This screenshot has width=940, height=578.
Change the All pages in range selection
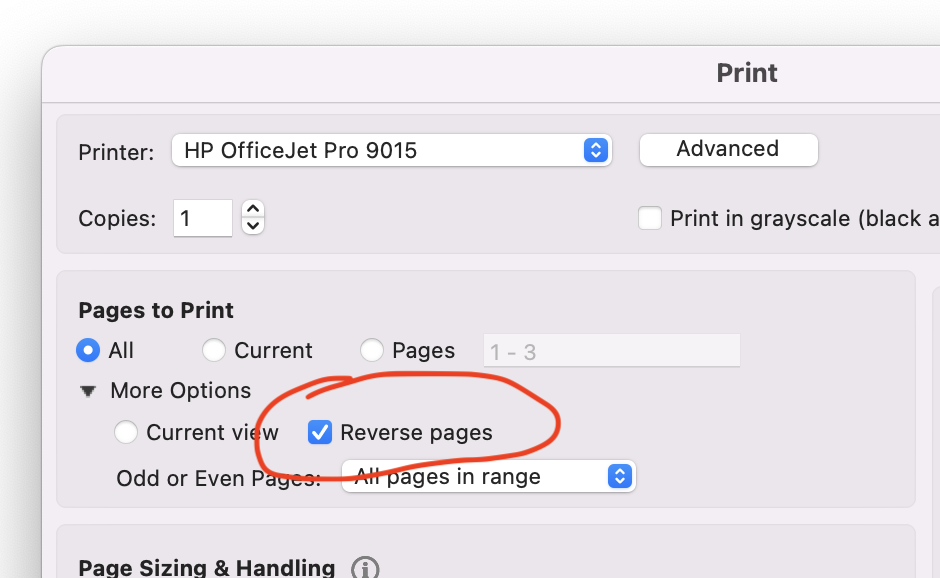[x=488, y=476]
